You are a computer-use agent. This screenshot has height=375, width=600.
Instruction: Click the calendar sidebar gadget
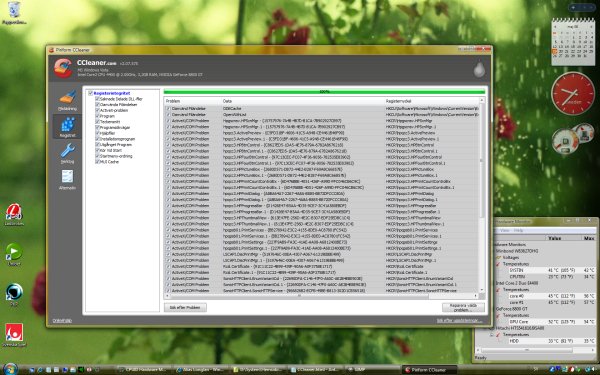pyautogui.click(x=573, y=42)
